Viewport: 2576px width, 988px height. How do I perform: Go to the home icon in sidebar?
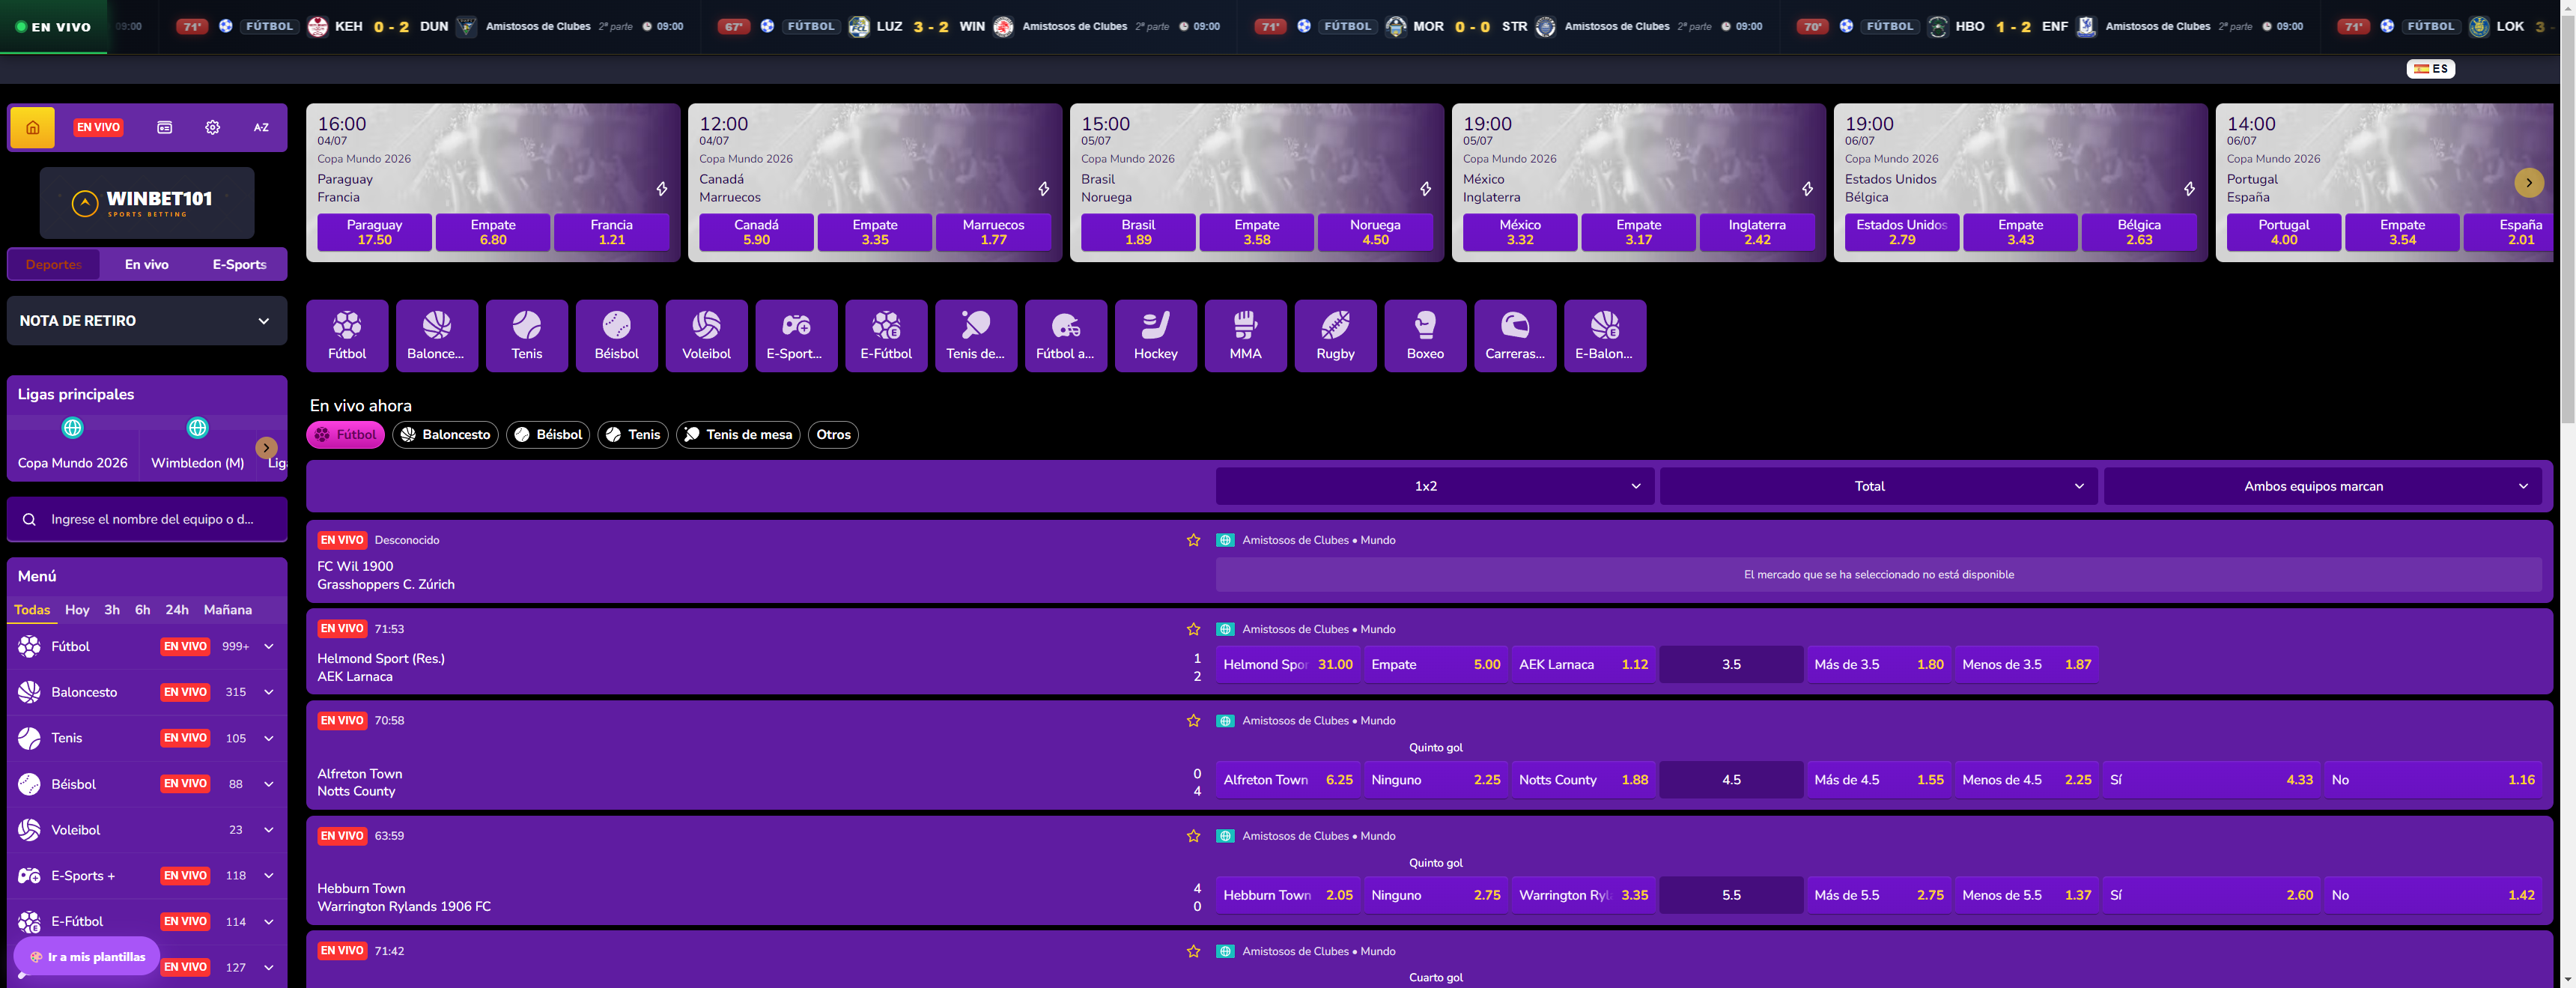coord(33,128)
